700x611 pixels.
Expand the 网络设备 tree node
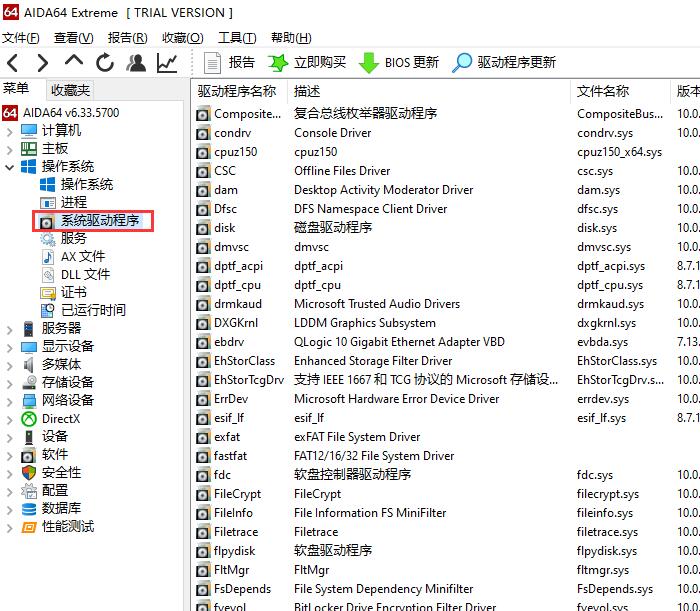(x=9, y=401)
